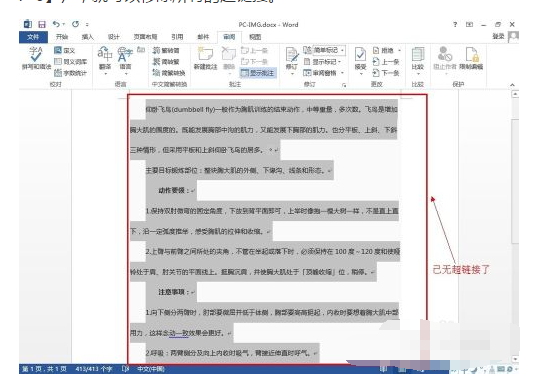554x386 pixels.
Task: Click the Sign in (登录) link
Action: (x=498, y=36)
